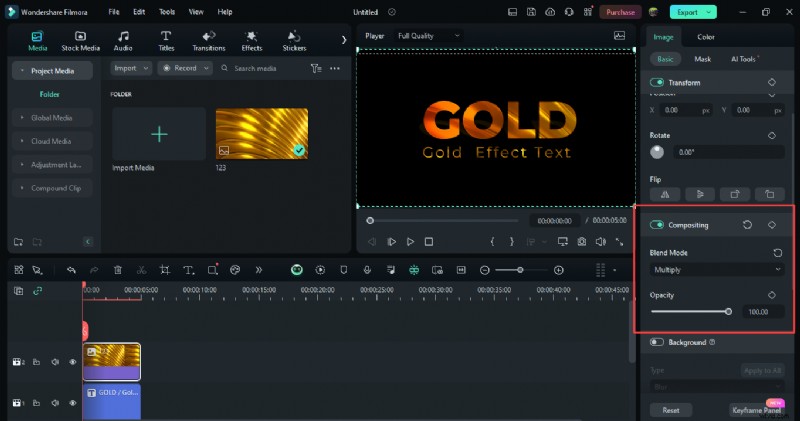
Task: Delete the selected clip
Action: [118, 270]
